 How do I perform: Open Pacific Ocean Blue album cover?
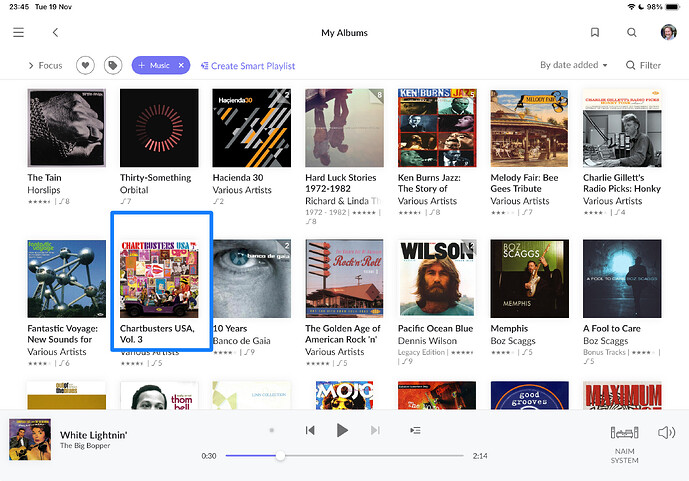[x=437, y=278]
